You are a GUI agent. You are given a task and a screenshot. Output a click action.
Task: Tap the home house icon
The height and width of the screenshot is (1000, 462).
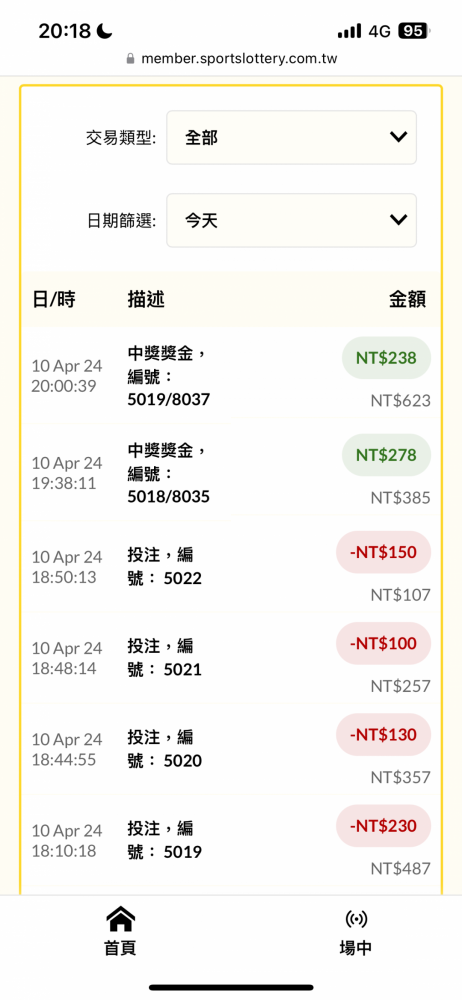[121, 919]
